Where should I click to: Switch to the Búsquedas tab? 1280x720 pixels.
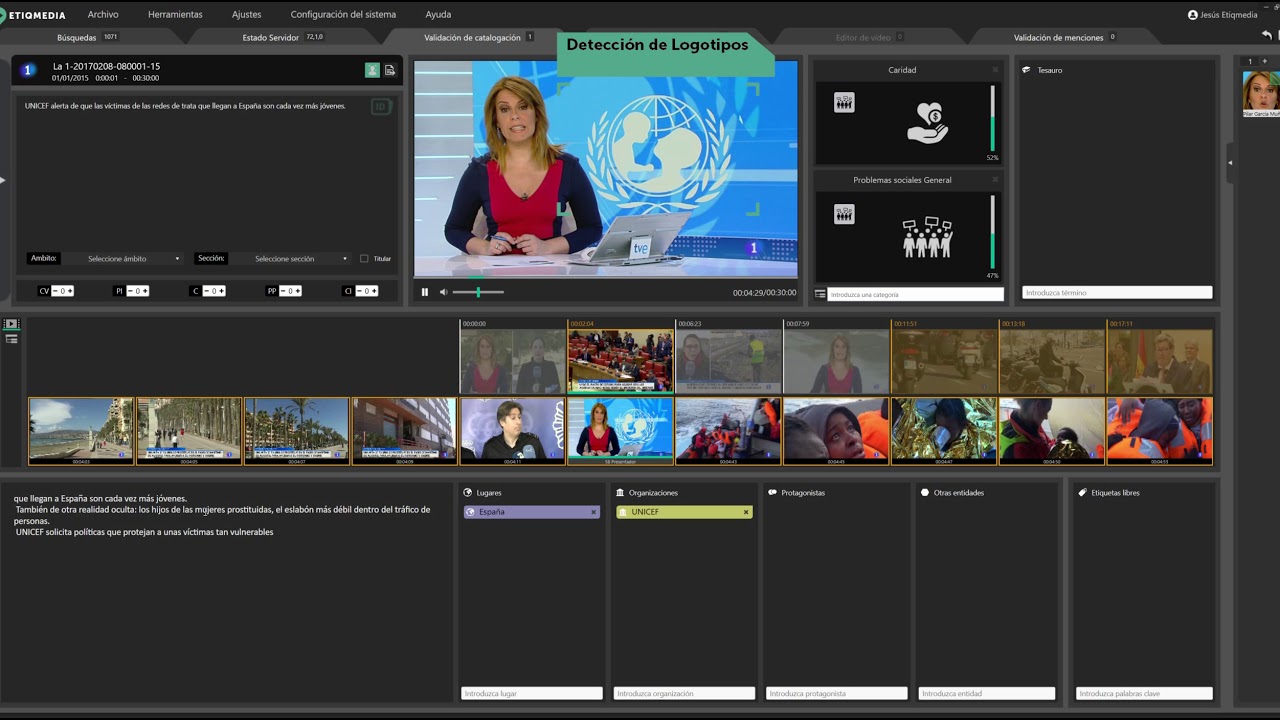(x=87, y=37)
